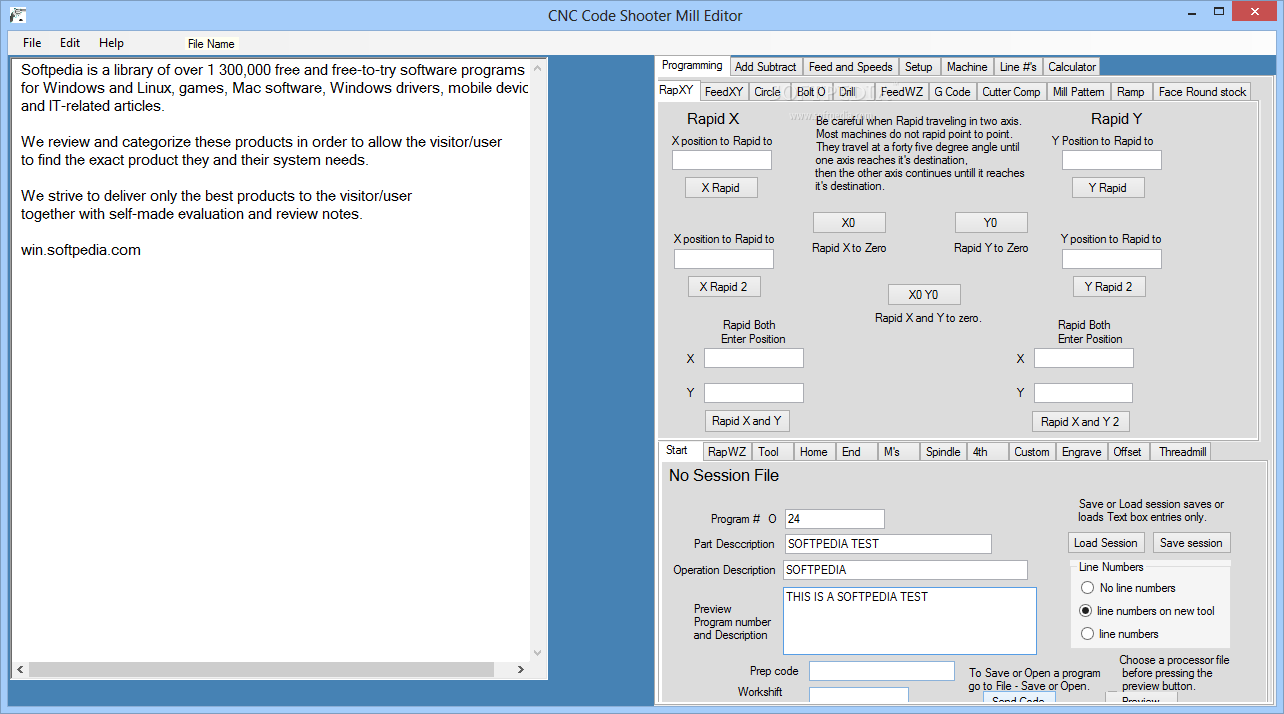Select the Programming tab
This screenshot has height=714, width=1284.
click(x=692, y=65)
